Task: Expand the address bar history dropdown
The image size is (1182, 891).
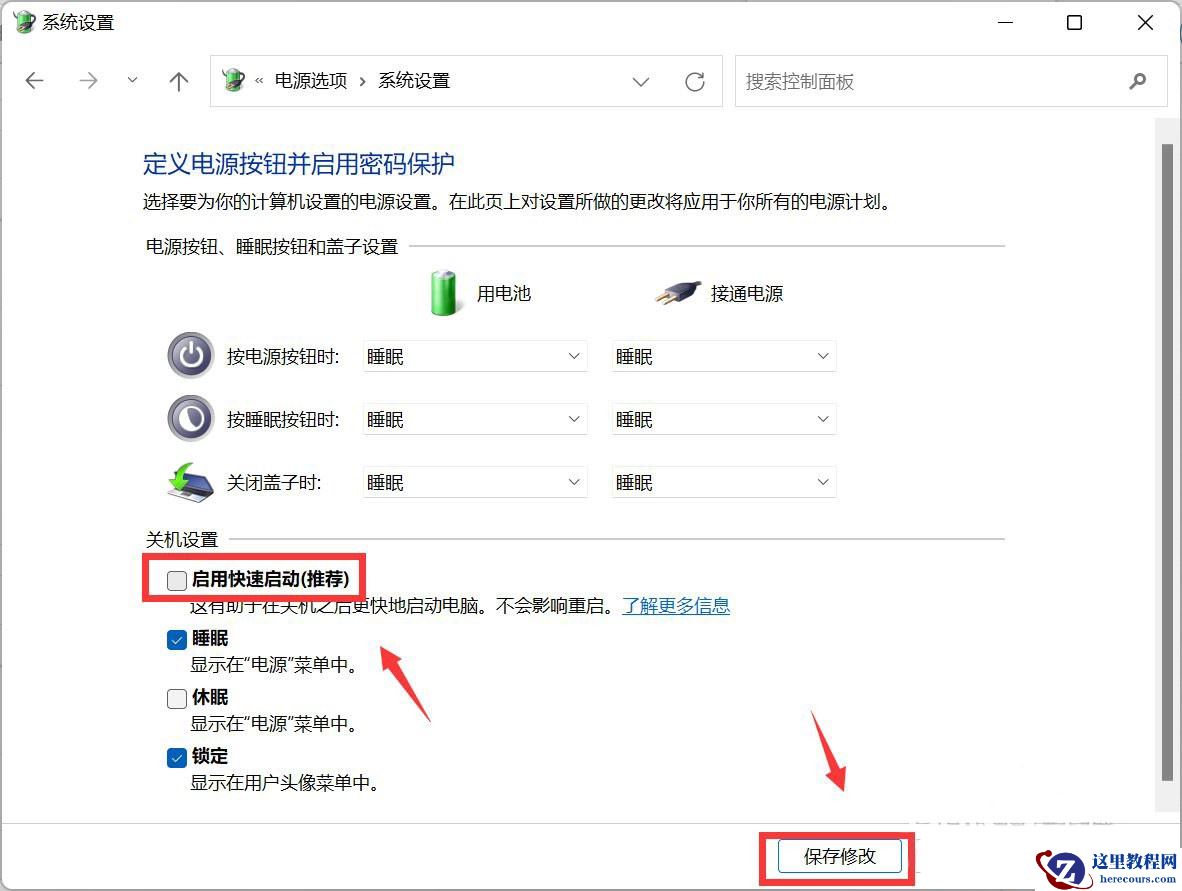Action: pos(640,81)
